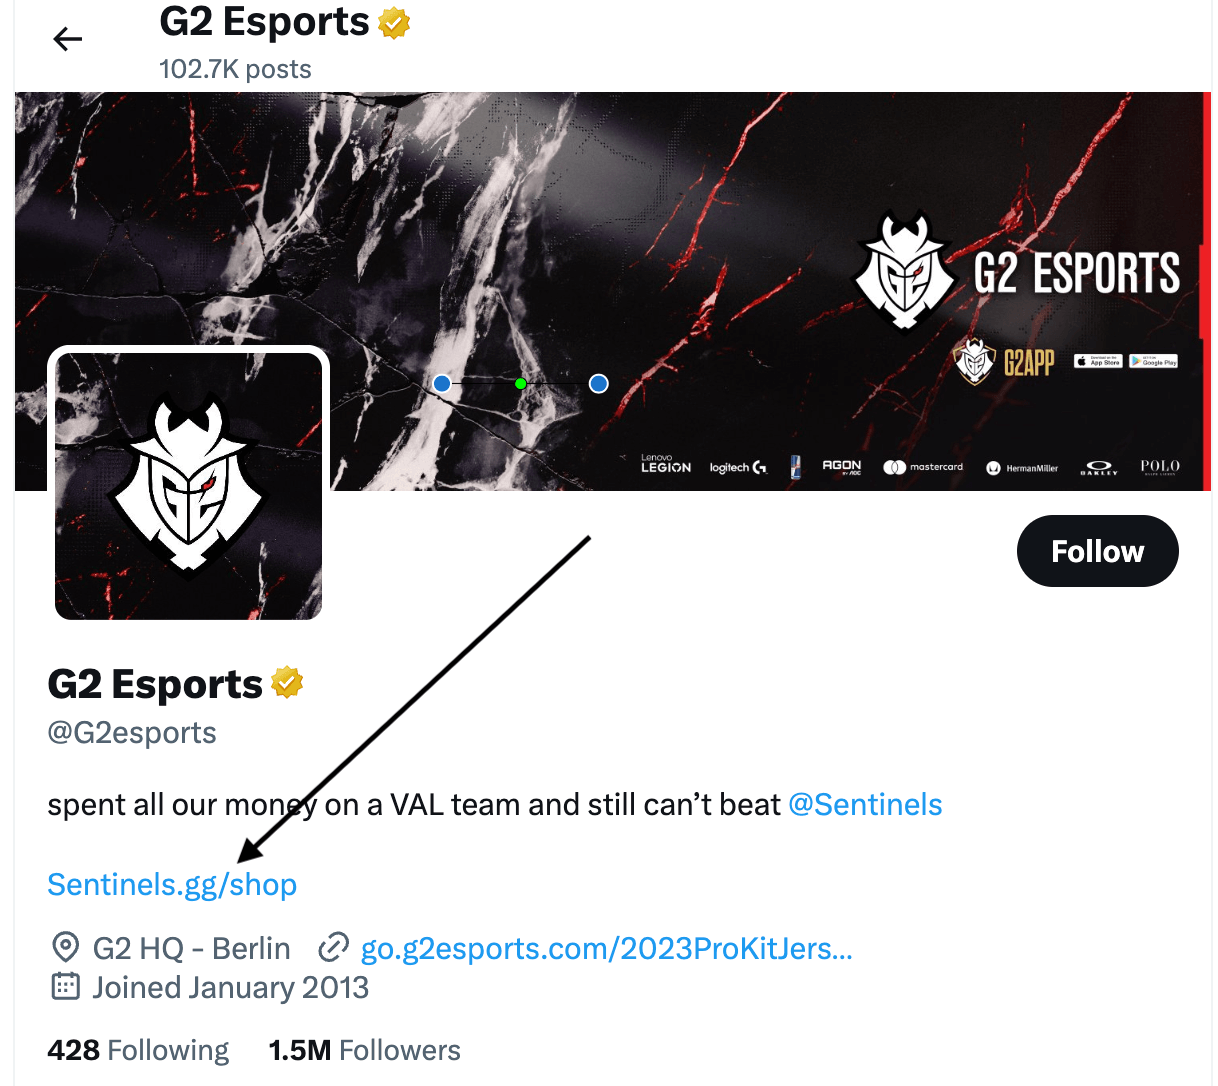Open the @Sentinels mention link

[865, 805]
